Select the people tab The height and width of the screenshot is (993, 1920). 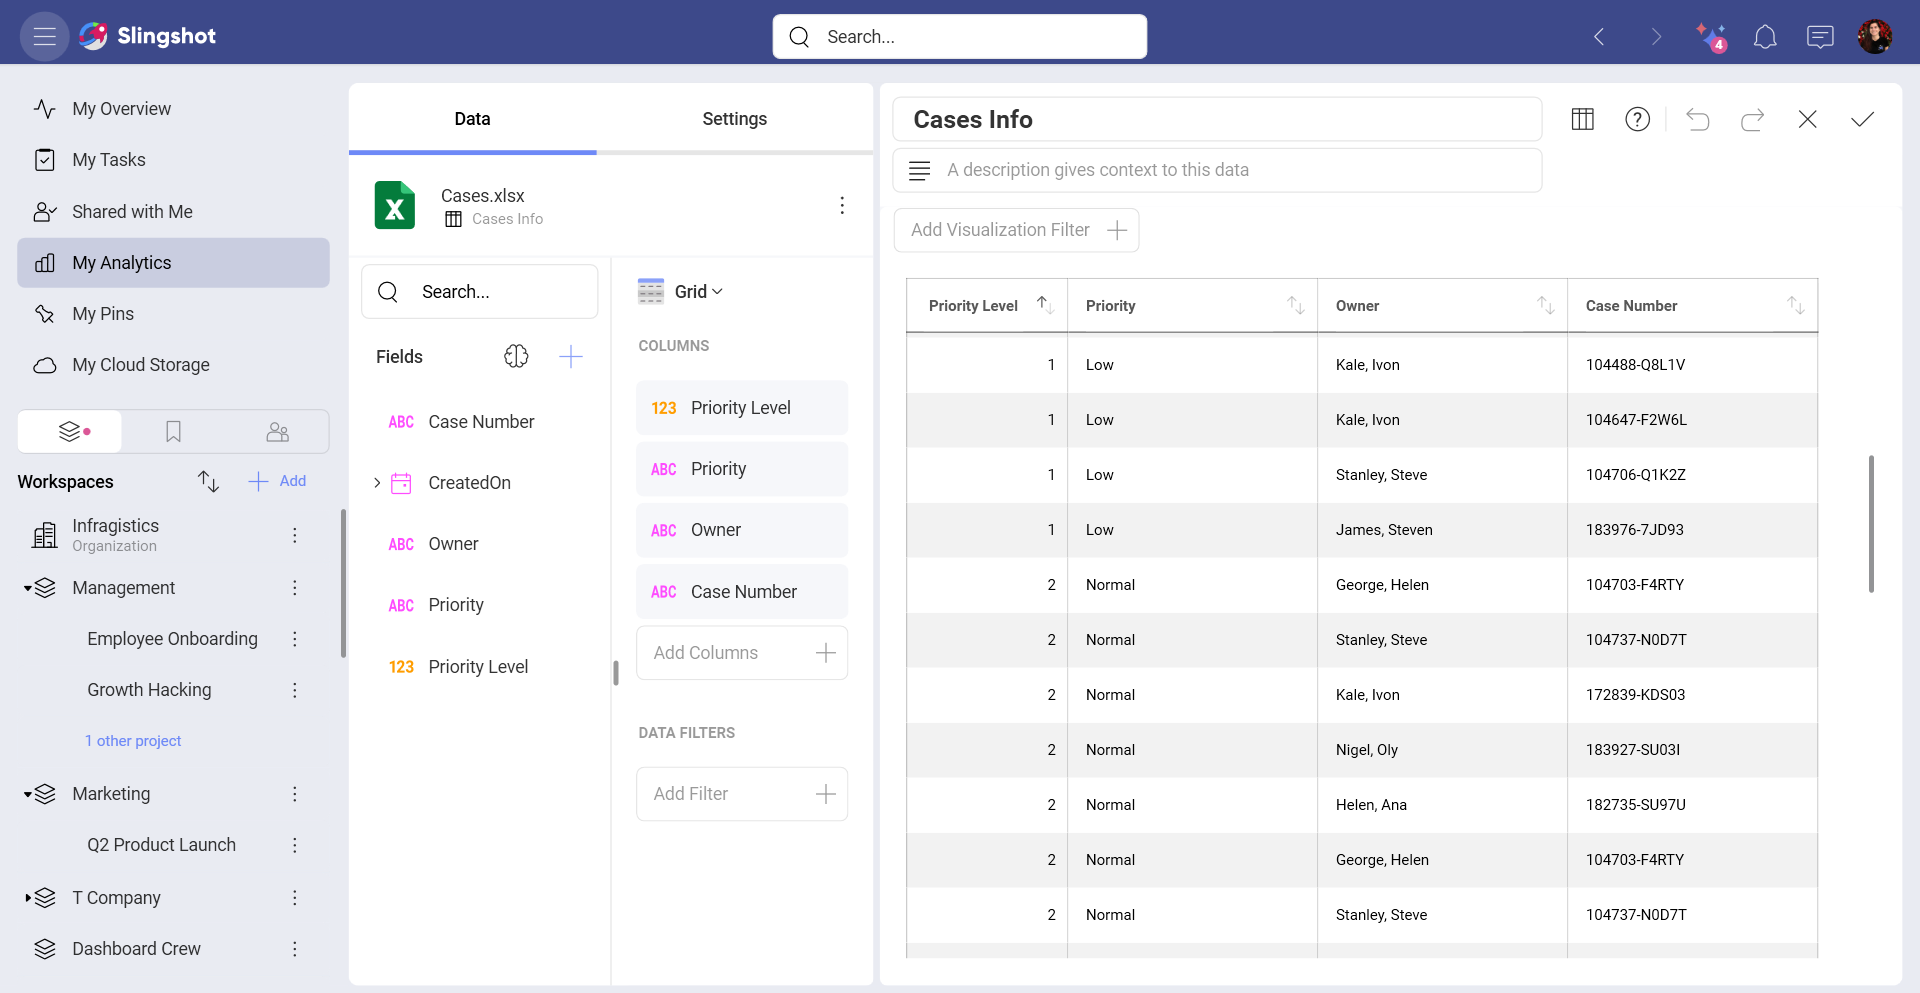[x=277, y=431]
